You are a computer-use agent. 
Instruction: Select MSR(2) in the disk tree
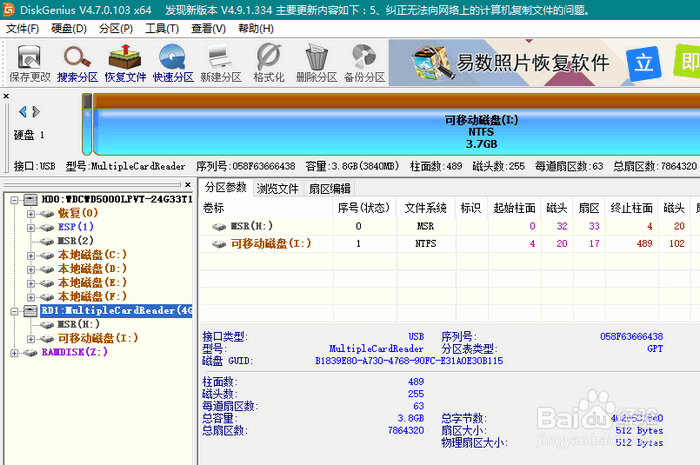tap(75, 241)
